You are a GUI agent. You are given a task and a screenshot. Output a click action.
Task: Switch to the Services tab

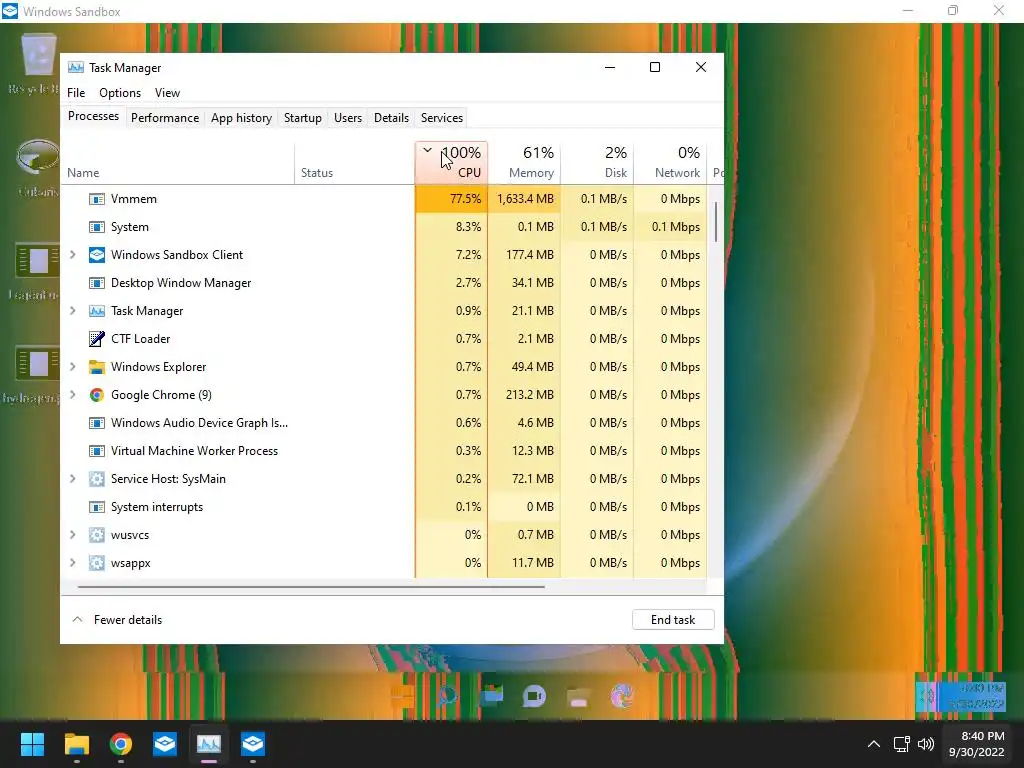[441, 118]
